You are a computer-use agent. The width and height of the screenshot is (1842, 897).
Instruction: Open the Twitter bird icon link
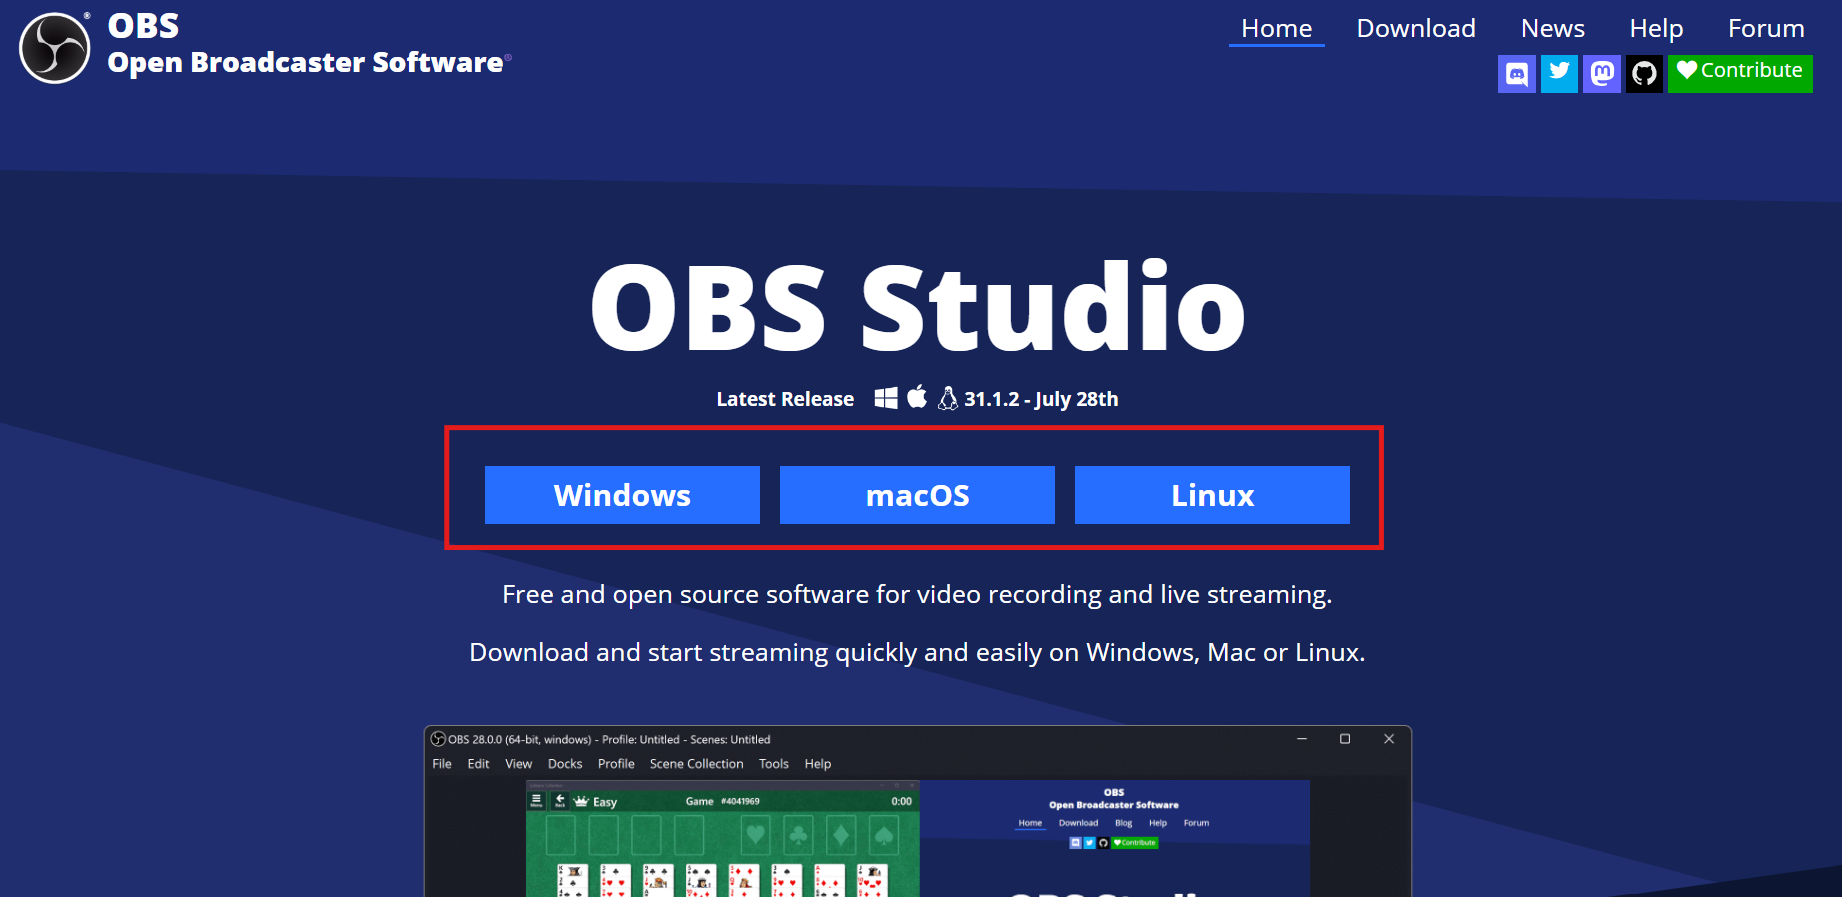point(1559,74)
